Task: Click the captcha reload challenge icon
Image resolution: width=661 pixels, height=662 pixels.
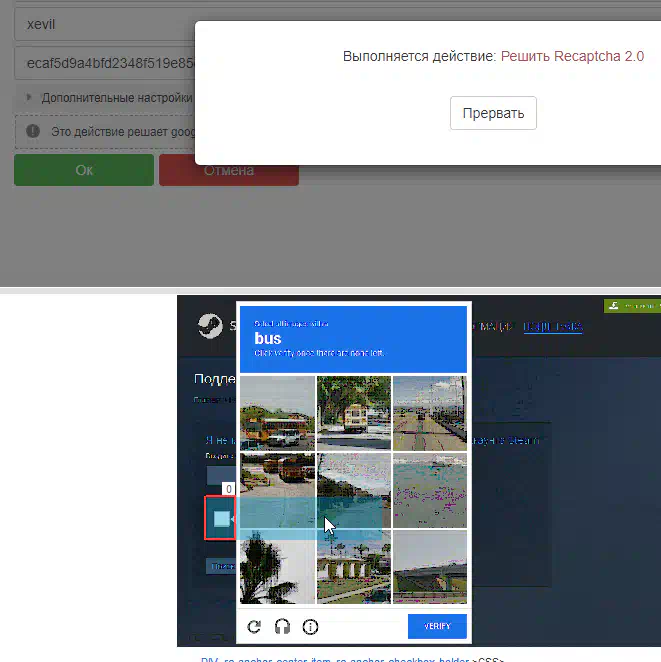Action: pyautogui.click(x=254, y=627)
